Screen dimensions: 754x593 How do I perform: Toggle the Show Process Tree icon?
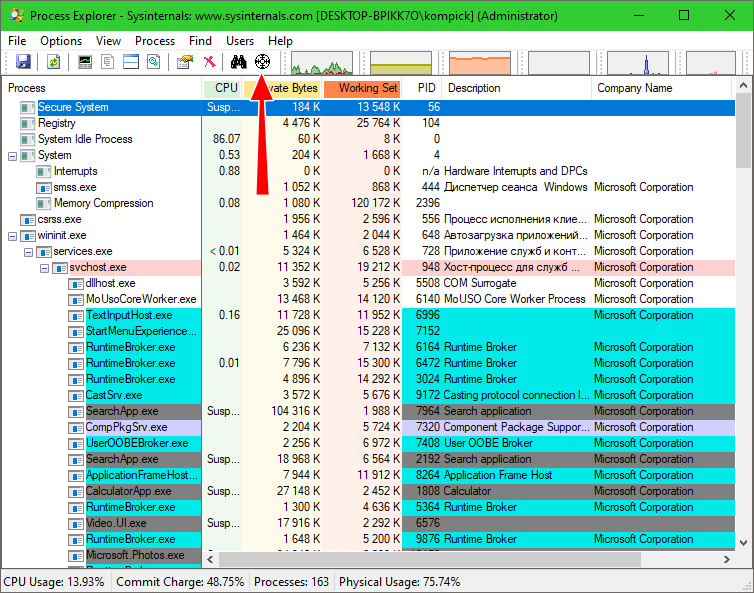coord(108,62)
